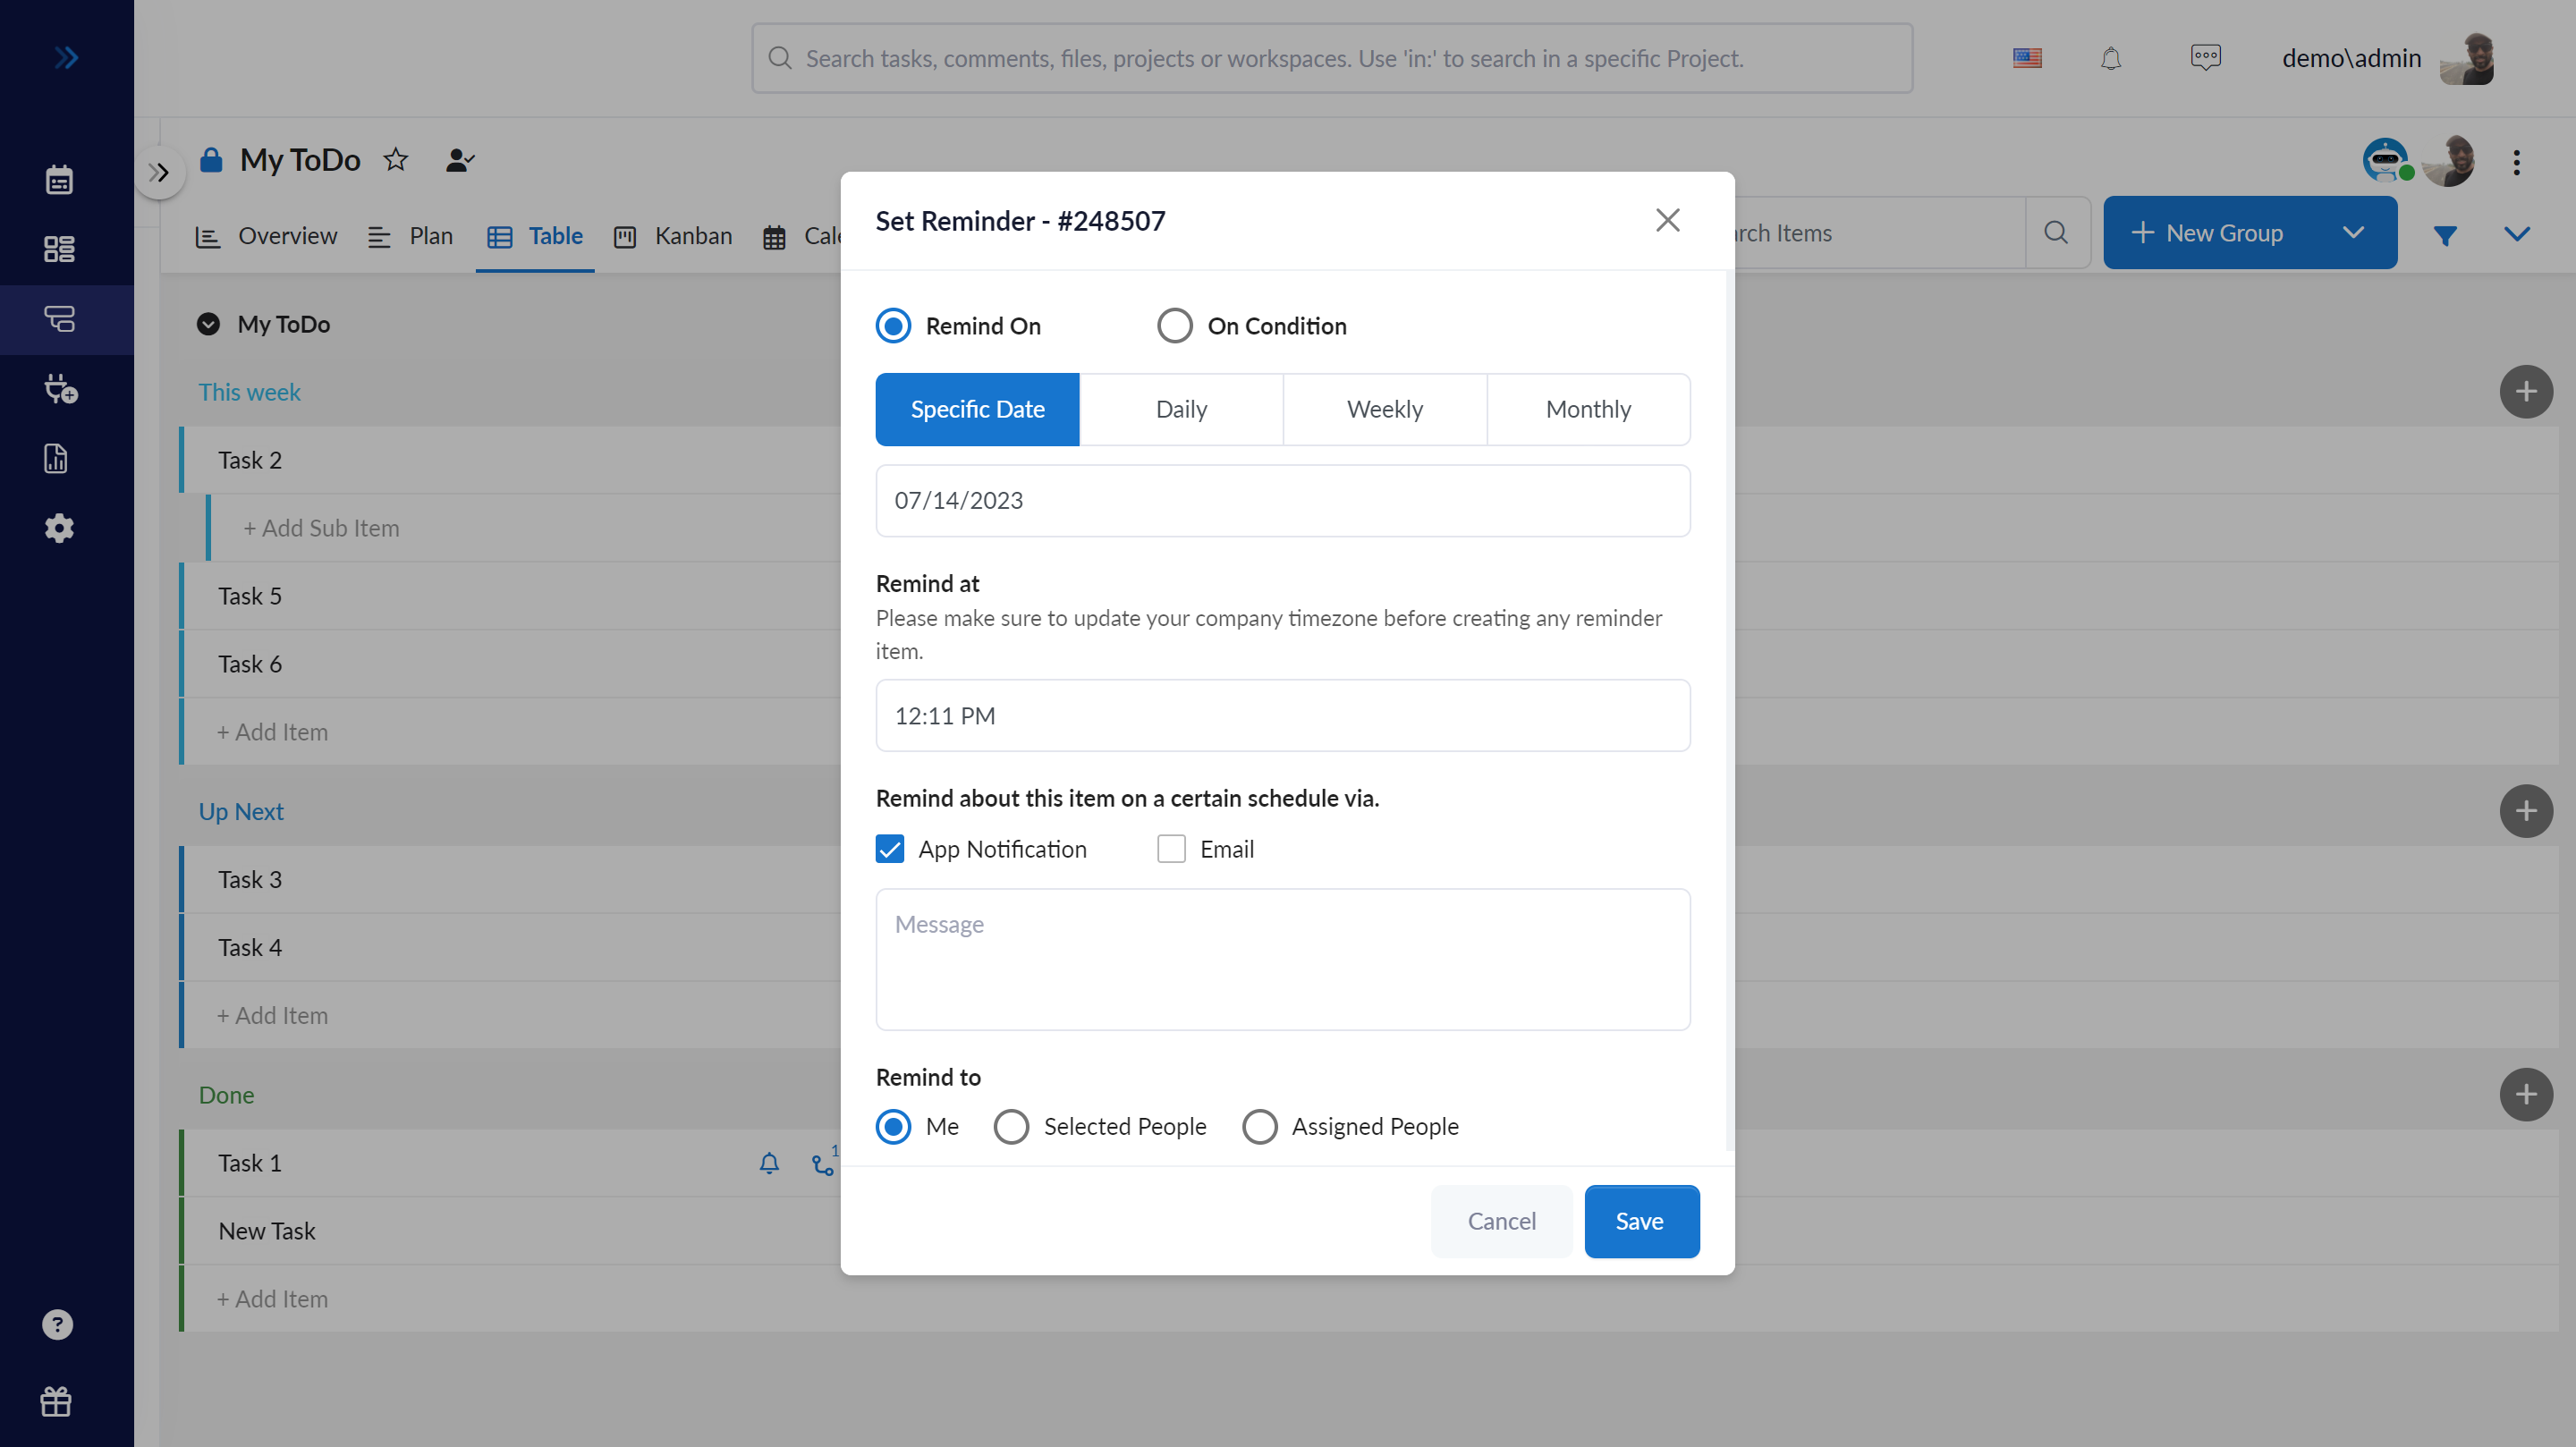Open the help question mark icon
This screenshot has width=2576, height=1447.
pos(57,1324)
